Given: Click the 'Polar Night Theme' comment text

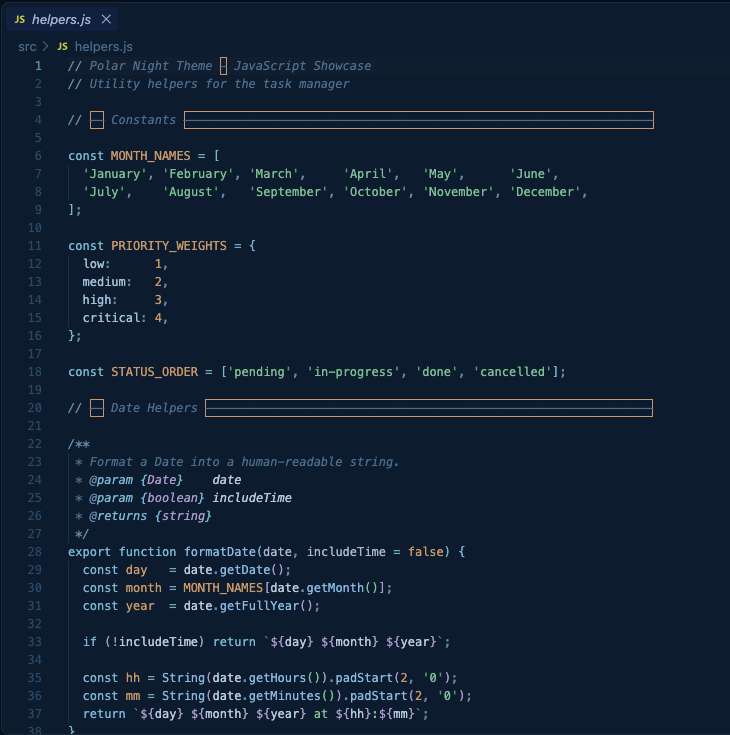Looking at the screenshot, I should pyautogui.click(x=151, y=66).
